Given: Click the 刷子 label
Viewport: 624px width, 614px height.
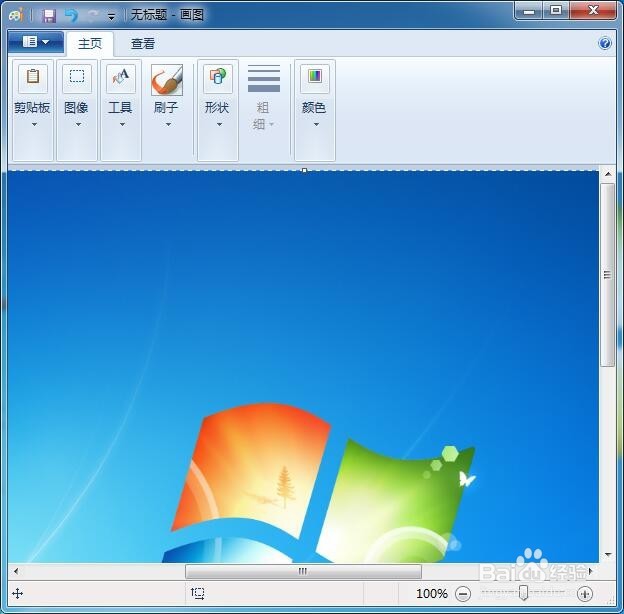Looking at the screenshot, I should tap(166, 107).
